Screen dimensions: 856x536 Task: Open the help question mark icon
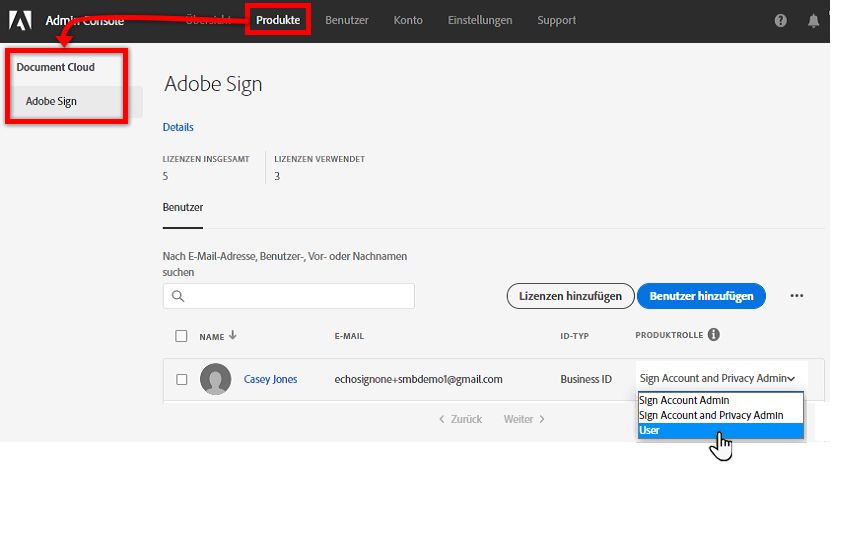(x=781, y=20)
